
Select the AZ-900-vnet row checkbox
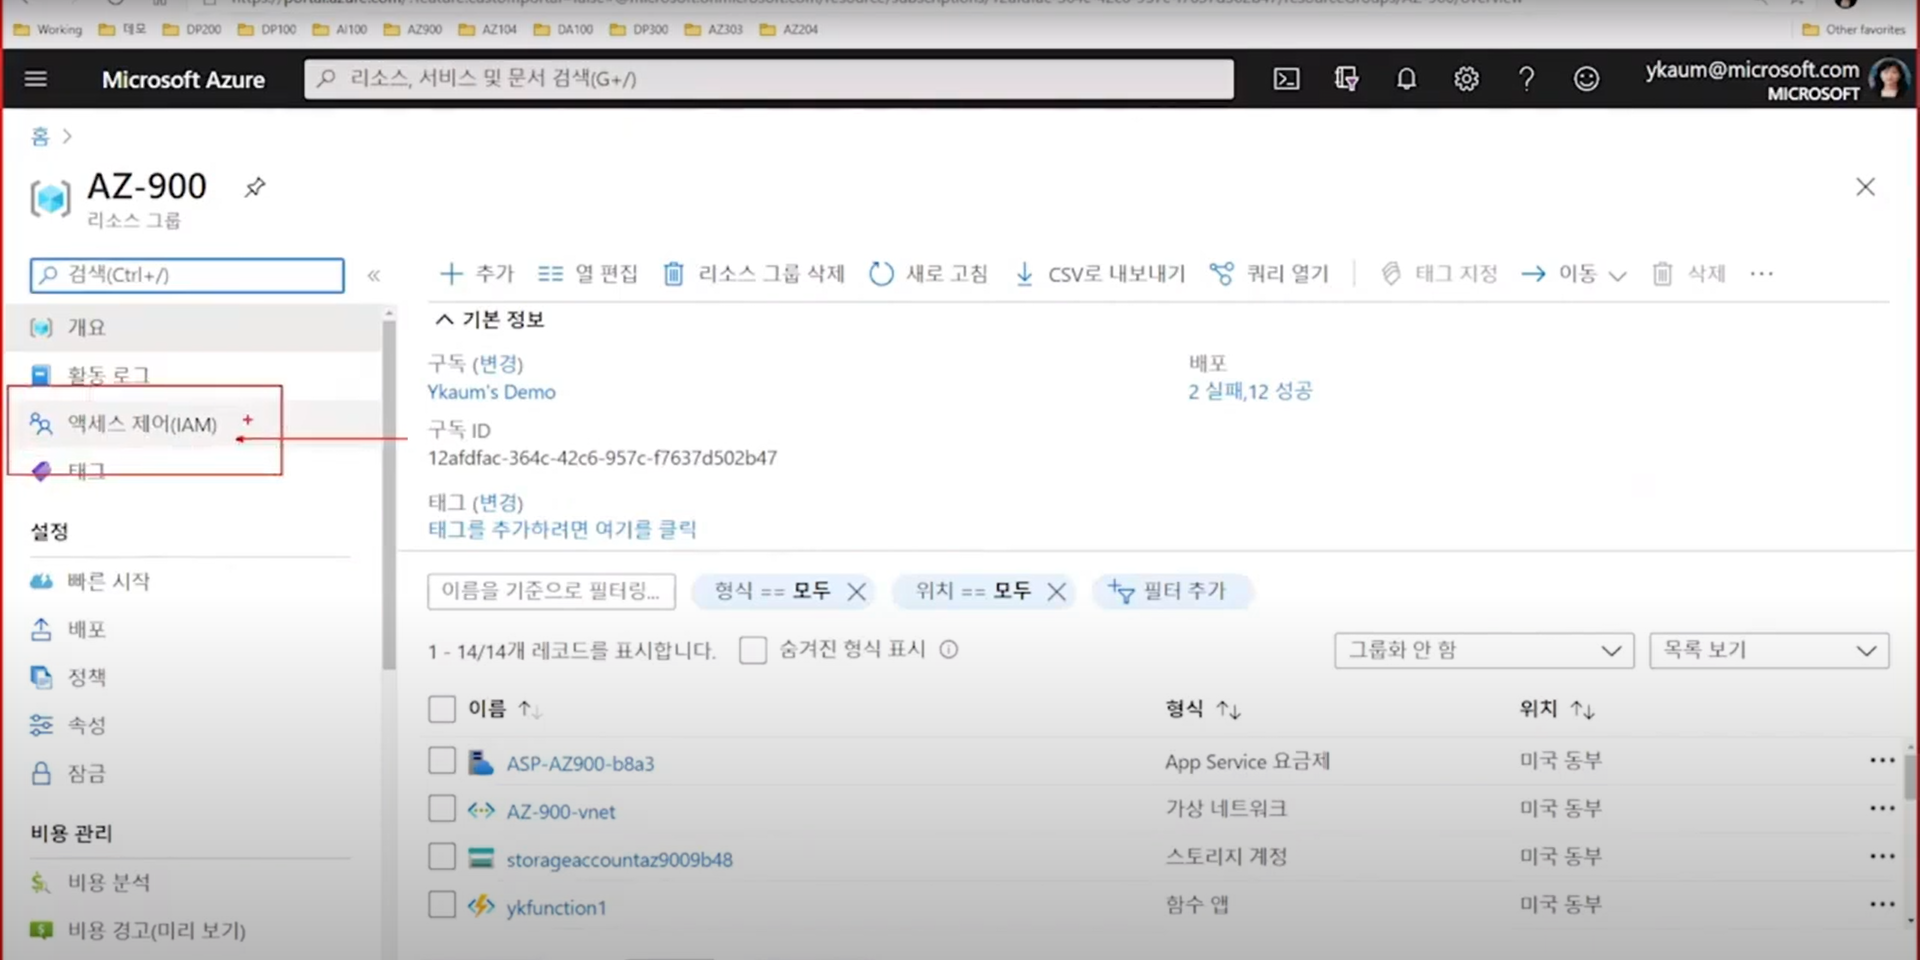coord(442,808)
